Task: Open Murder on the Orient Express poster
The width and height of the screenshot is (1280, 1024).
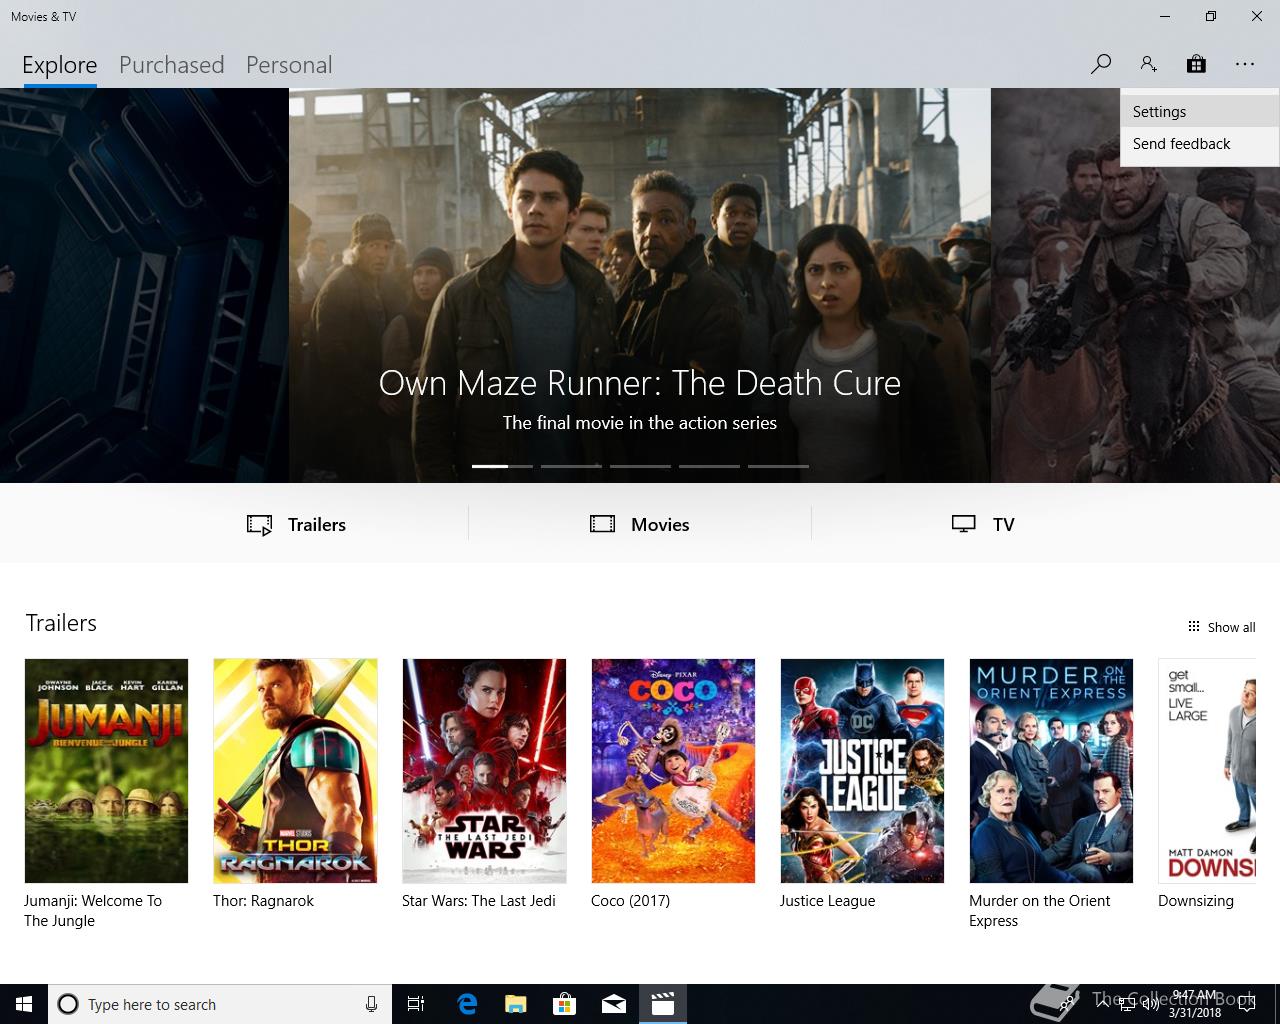Action: click(x=1051, y=771)
